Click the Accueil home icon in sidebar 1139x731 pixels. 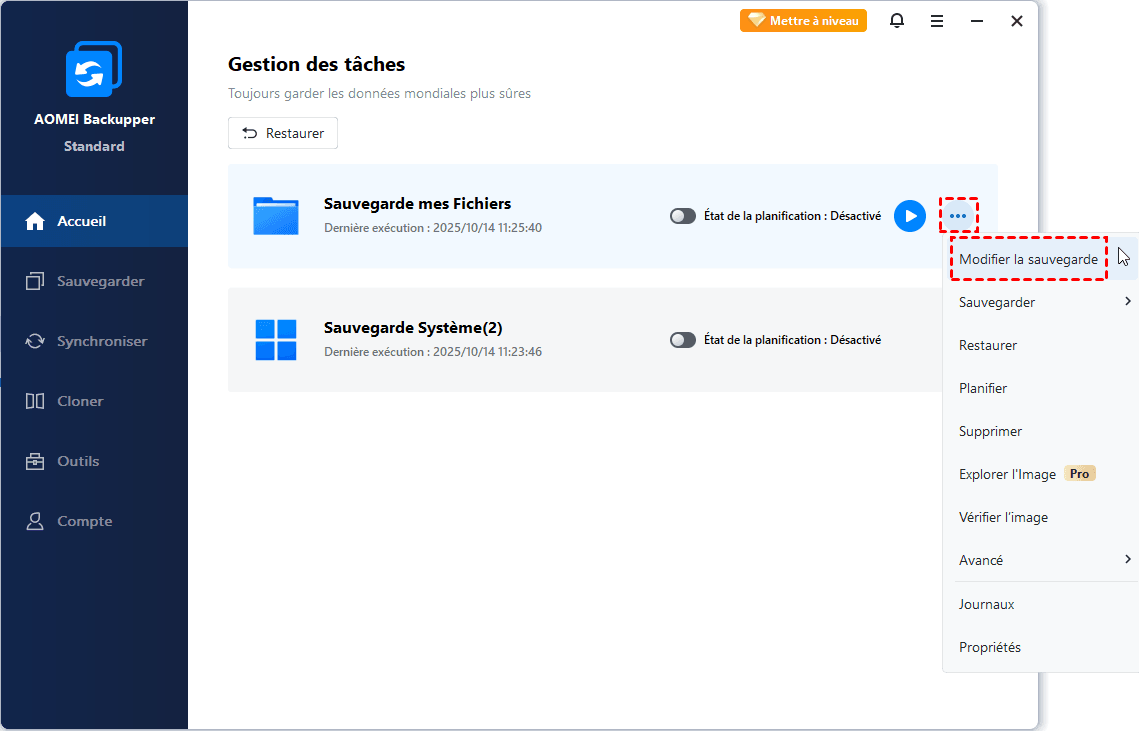click(x=35, y=221)
